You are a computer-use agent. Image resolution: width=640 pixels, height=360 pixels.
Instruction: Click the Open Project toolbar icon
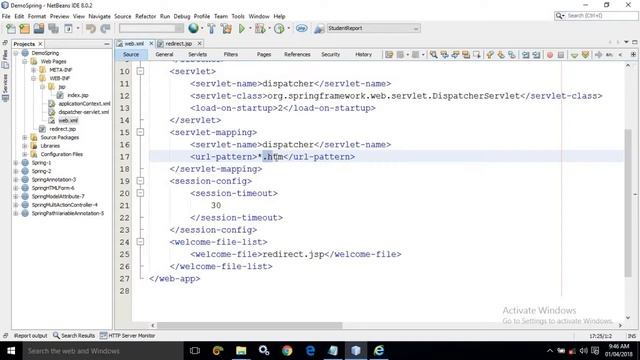(x=39, y=29)
